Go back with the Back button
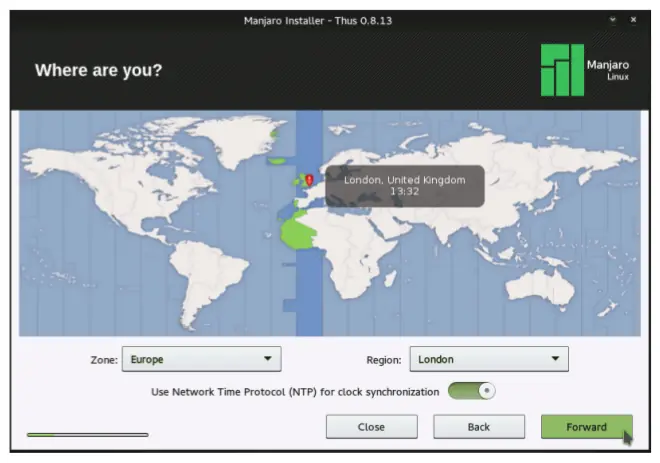This screenshot has height=463, width=660. (x=479, y=427)
